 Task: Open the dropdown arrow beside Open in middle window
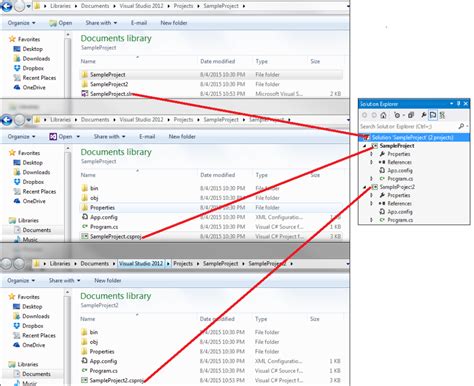click(x=78, y=137)
